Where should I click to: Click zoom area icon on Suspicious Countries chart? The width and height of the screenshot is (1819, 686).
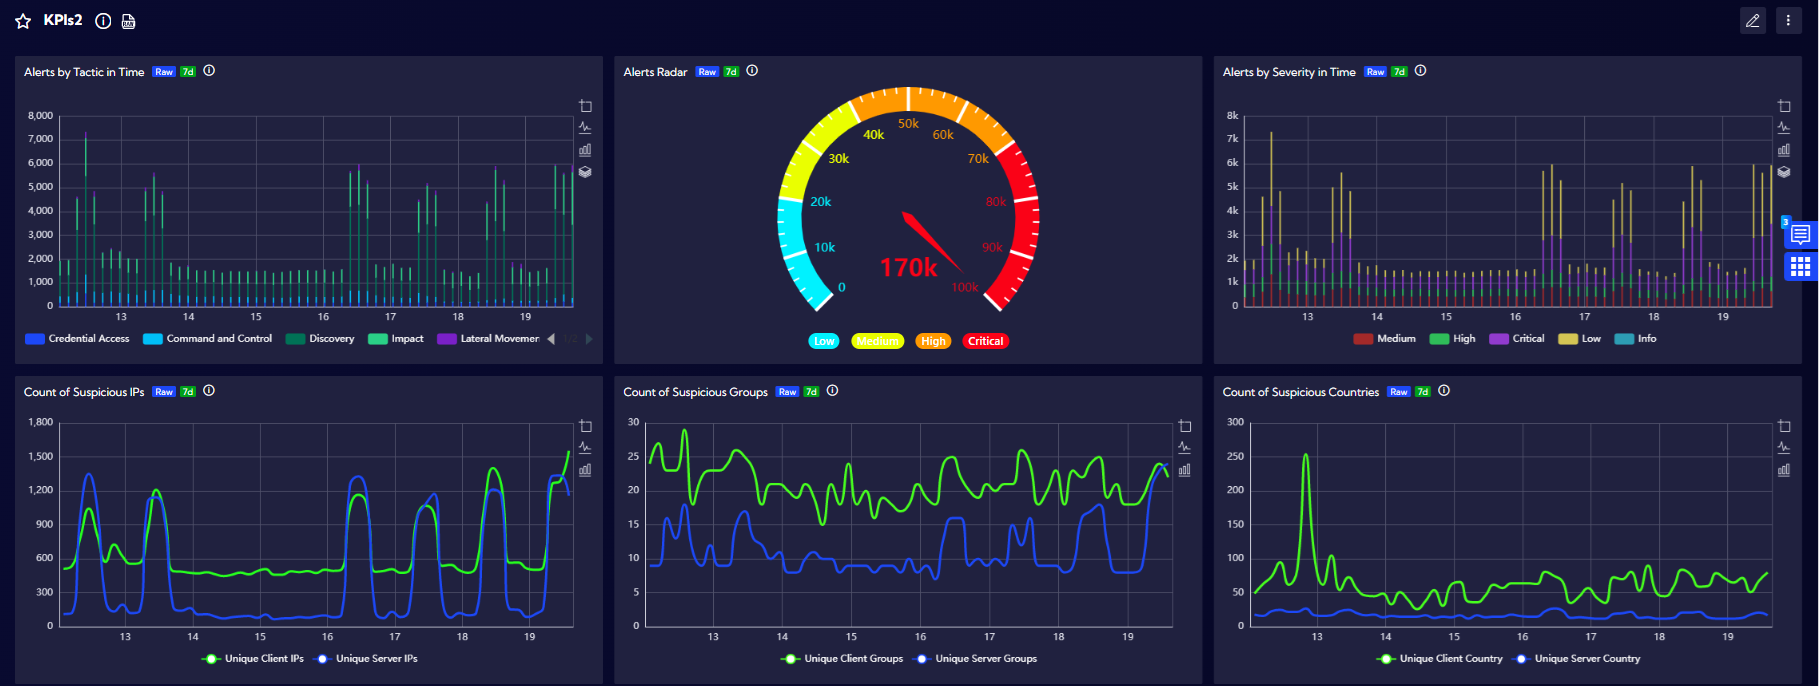click(1783, 426)
